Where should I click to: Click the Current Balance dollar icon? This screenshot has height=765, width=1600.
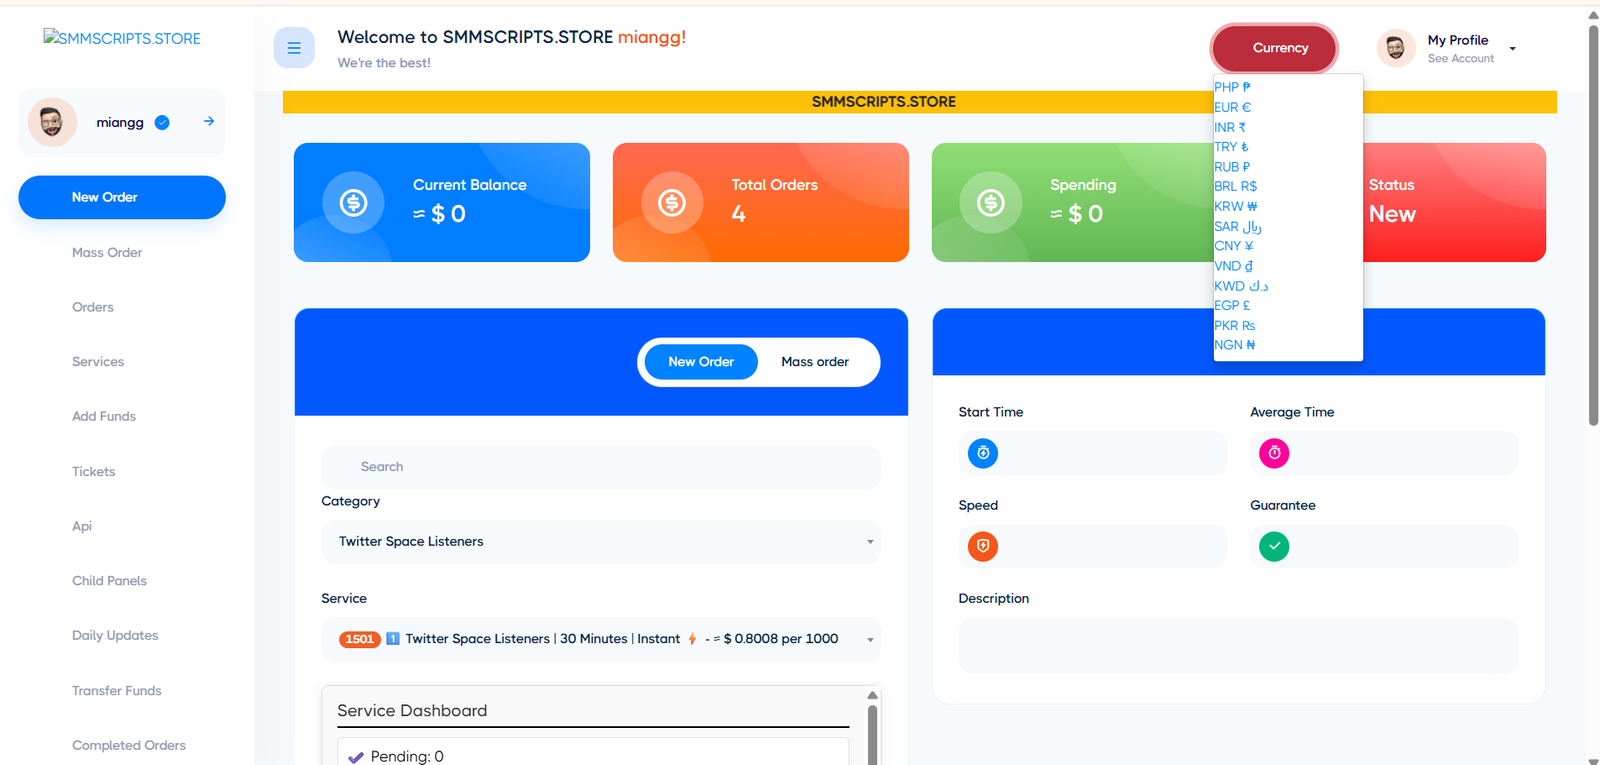pos(353,203)
